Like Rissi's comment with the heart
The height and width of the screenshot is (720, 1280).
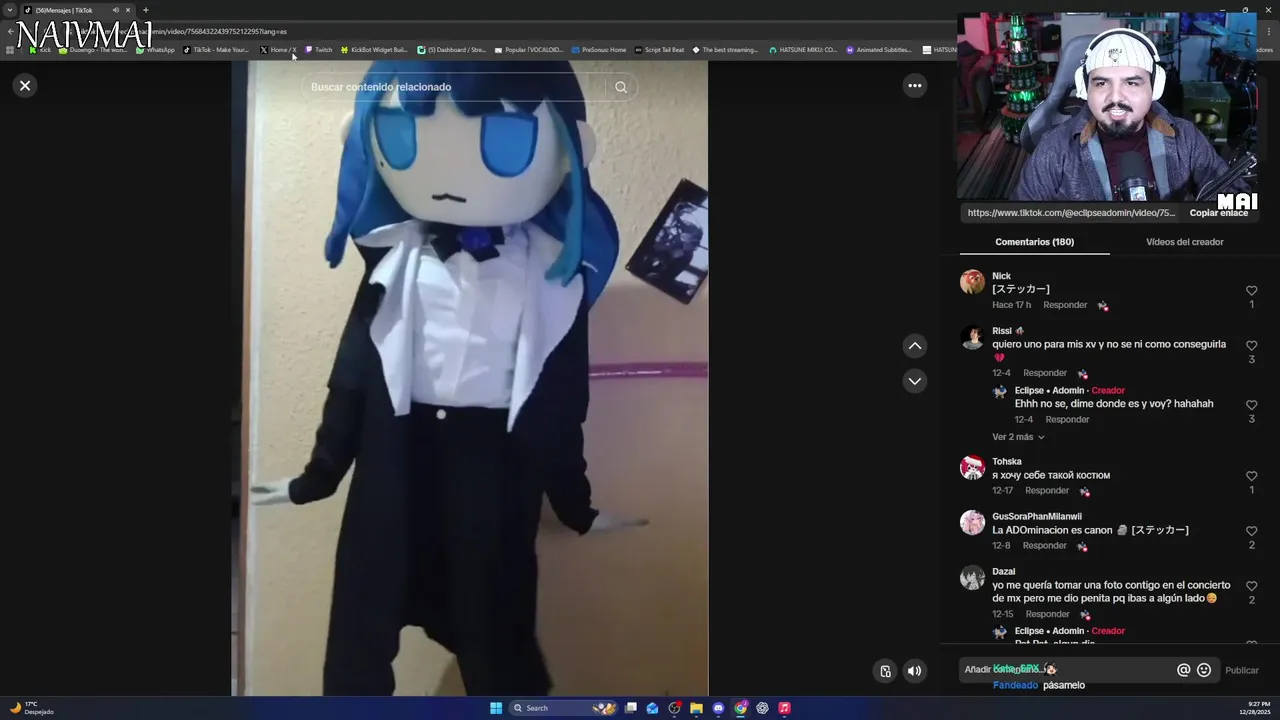tap(1251, 346)
